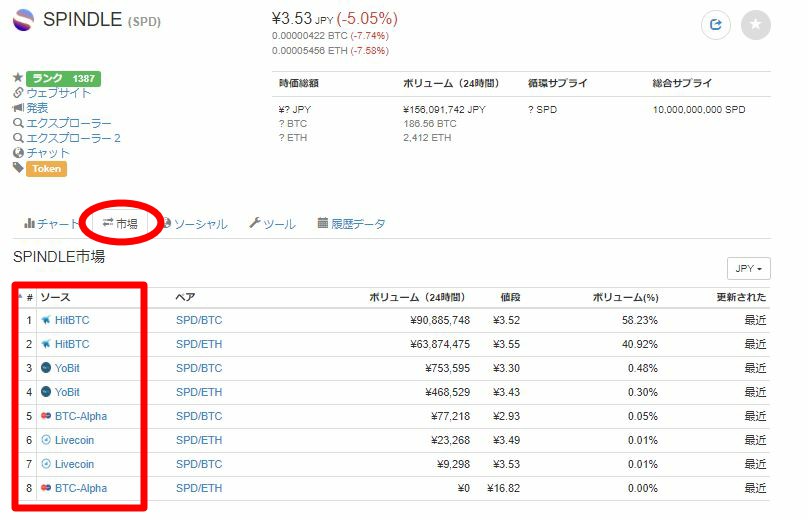Screen dimensions: 808x520
Task: Open HitBTC link in row 1
Action: point(72,320)
